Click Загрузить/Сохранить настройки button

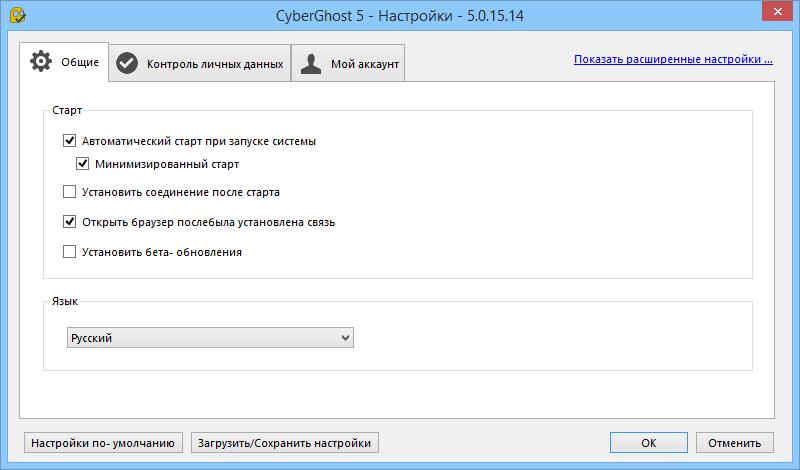click(285, 442)
